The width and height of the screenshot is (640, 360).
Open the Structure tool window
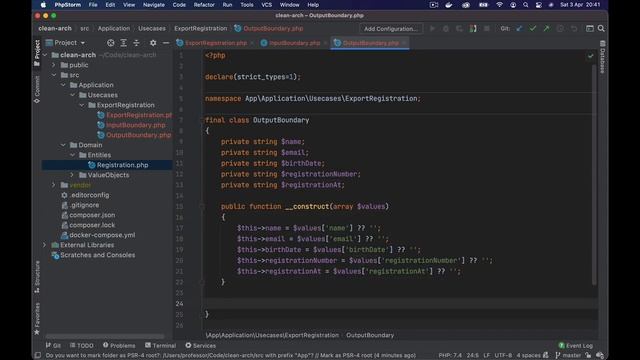pos(37,277)
